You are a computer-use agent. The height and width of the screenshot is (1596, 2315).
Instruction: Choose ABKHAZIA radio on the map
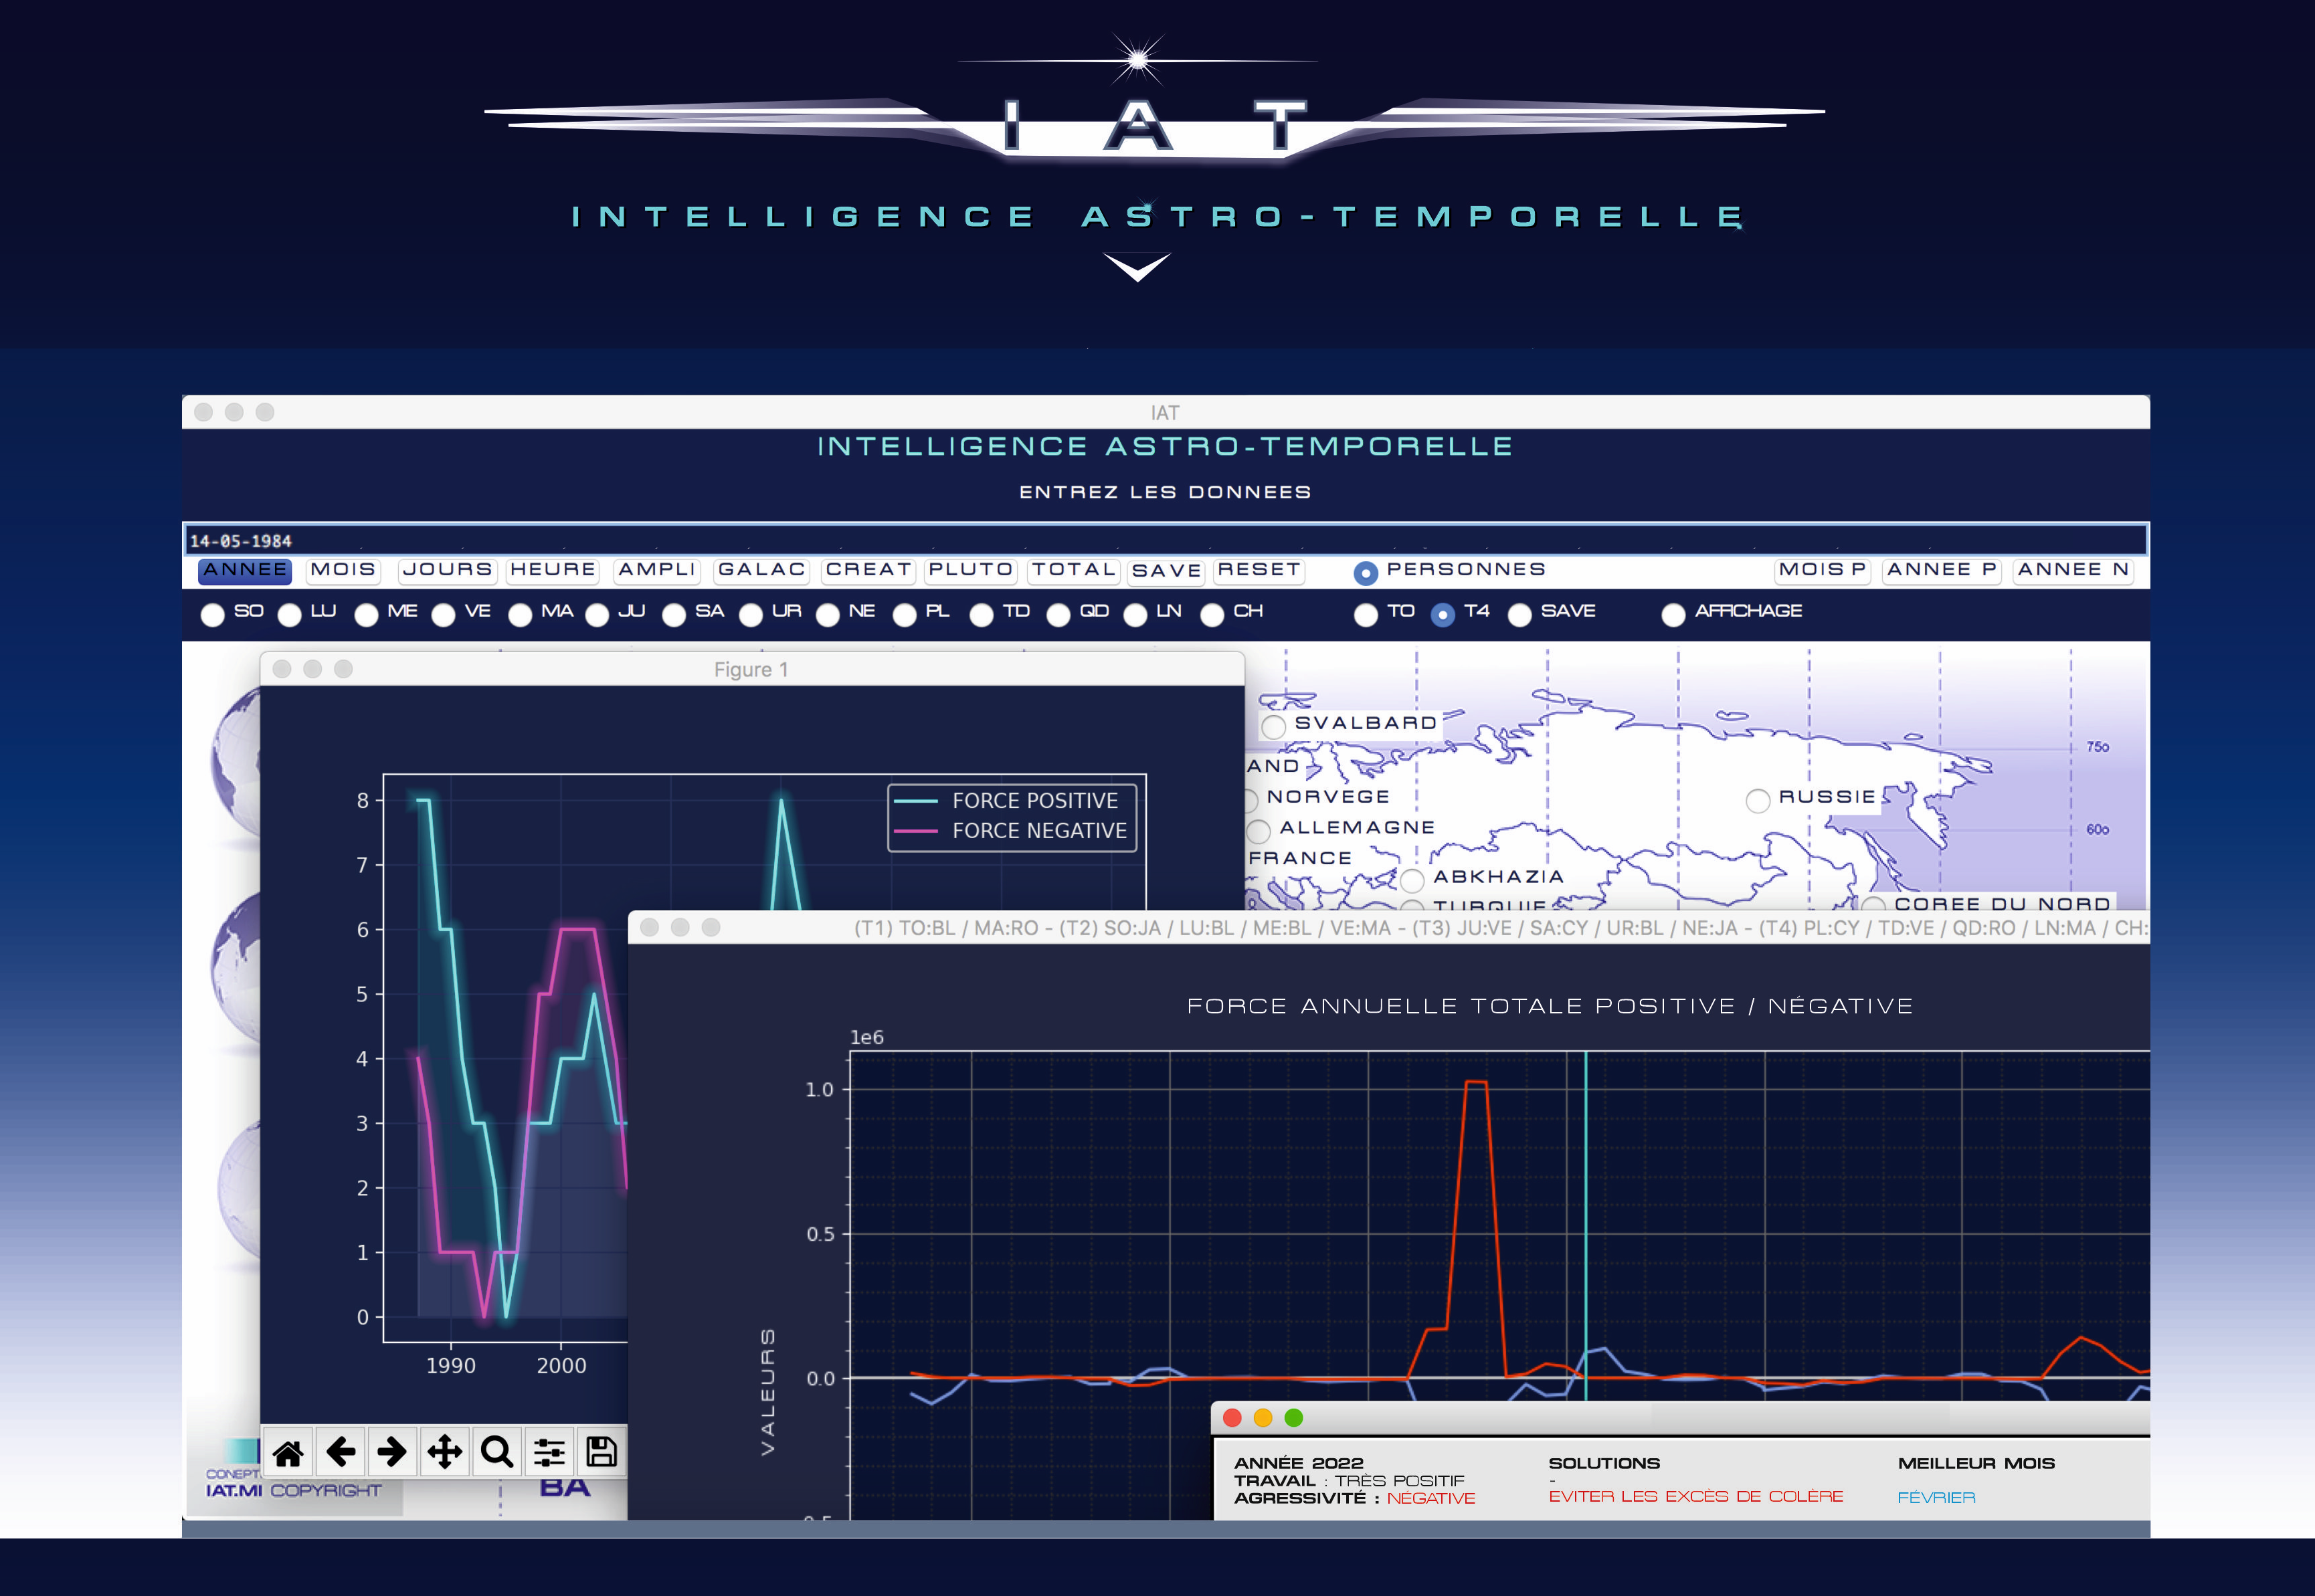1412,880
